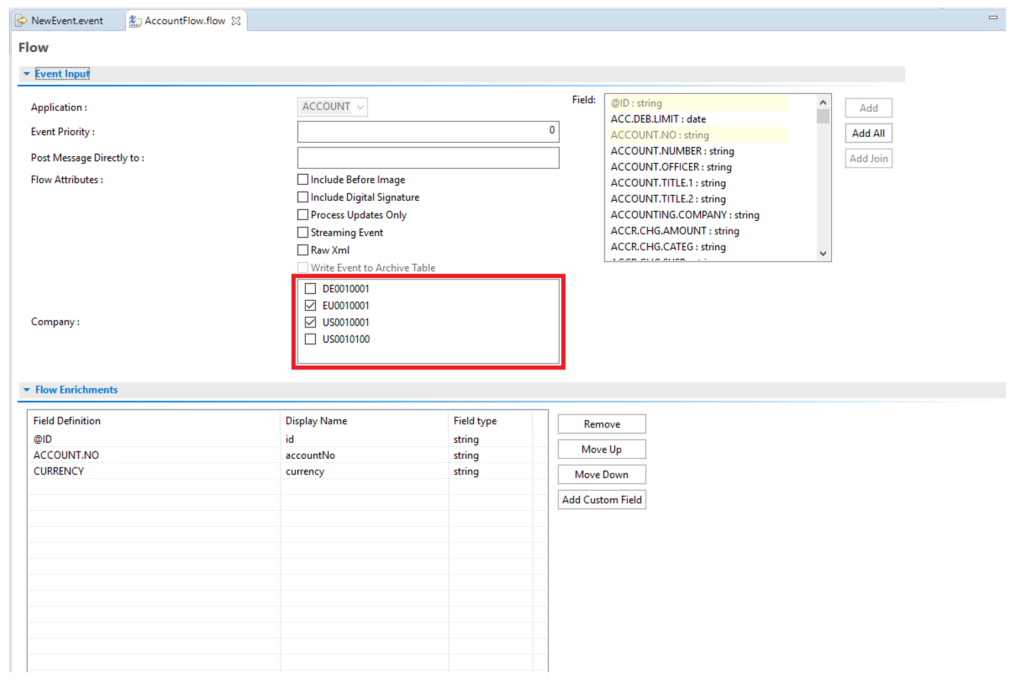Select the AccountFlow.flow tab

coord(185,21)
